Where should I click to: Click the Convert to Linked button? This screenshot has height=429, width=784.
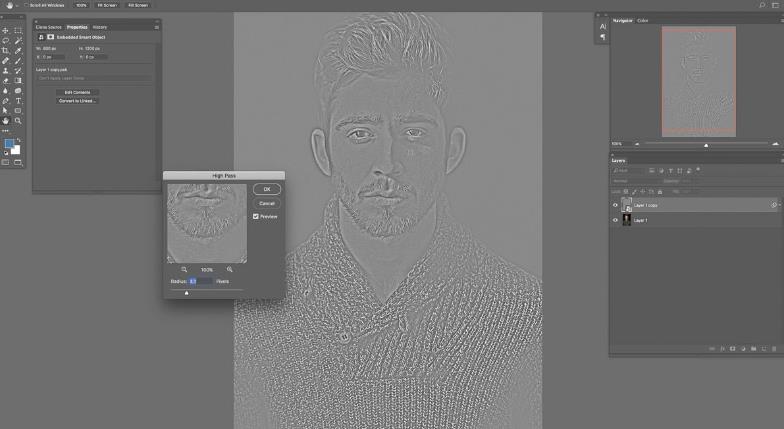tap(77, 100)
